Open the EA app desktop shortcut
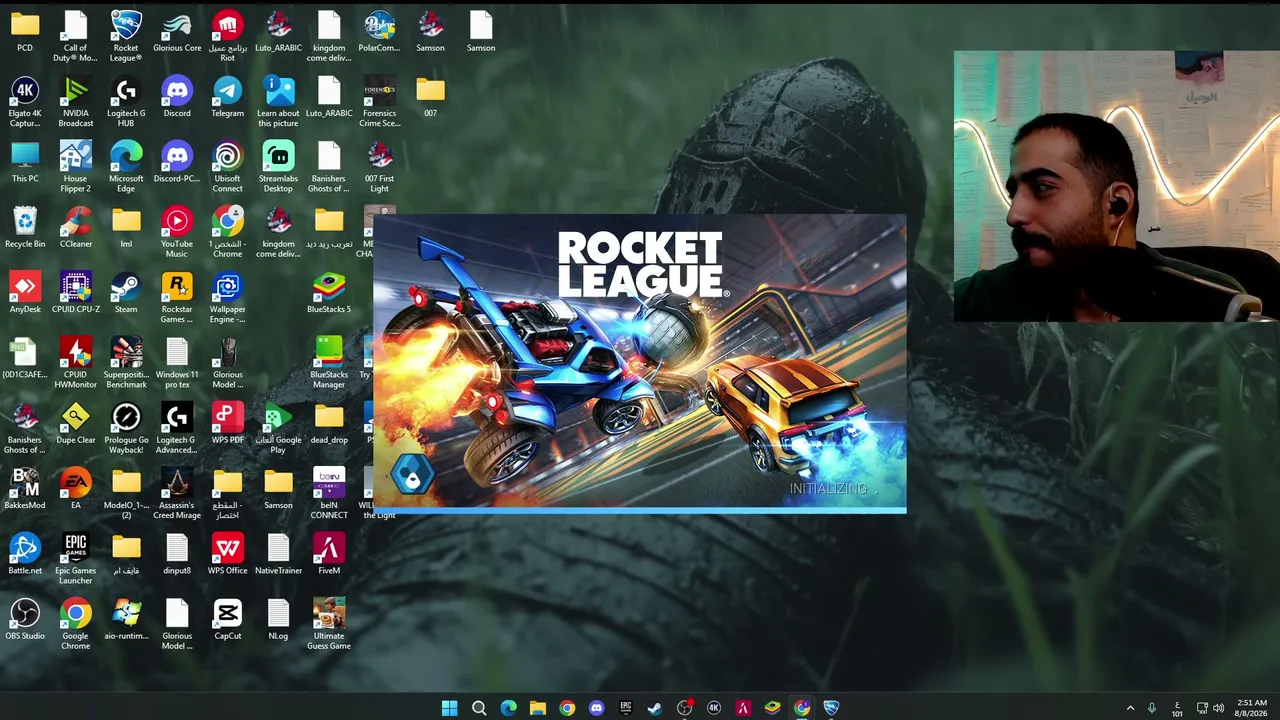Screen dimensions: 1280x720 pos(75,489)
